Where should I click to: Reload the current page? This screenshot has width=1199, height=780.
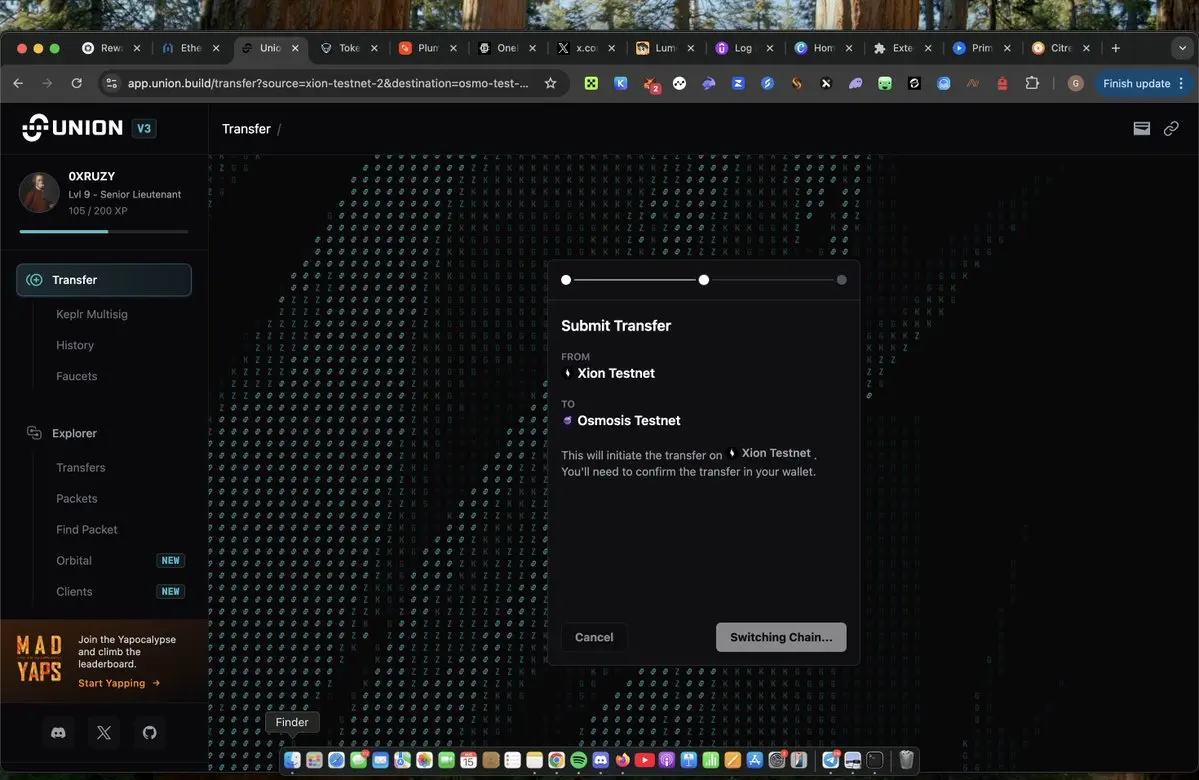(x=76, y=83)
